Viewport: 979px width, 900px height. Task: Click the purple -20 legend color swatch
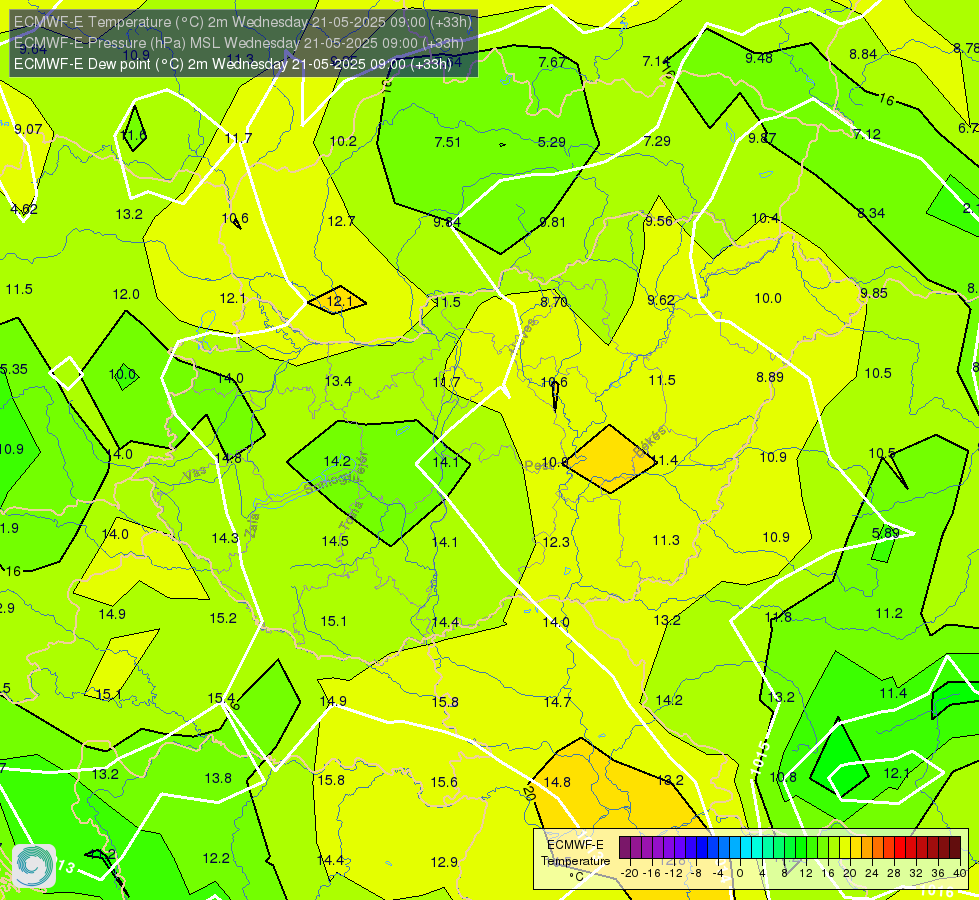[624, 848]
